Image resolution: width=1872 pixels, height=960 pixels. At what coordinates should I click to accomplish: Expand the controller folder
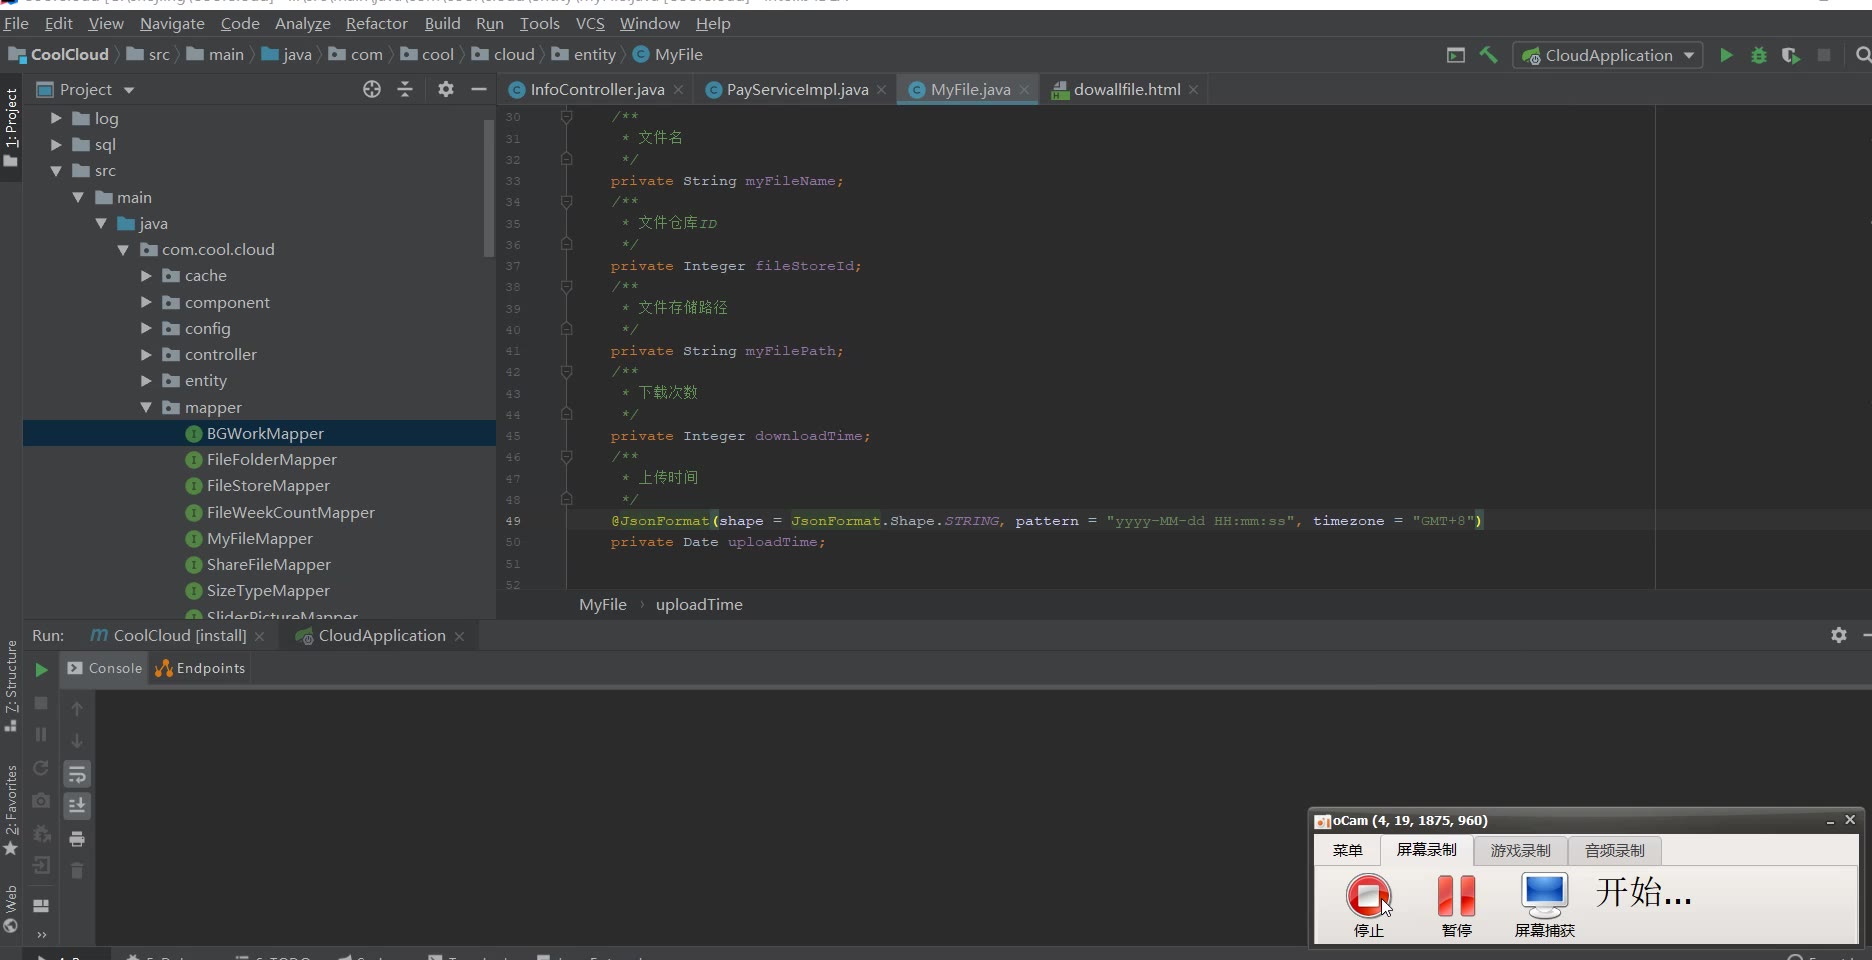pyautogui.click(x=146, y=355)
